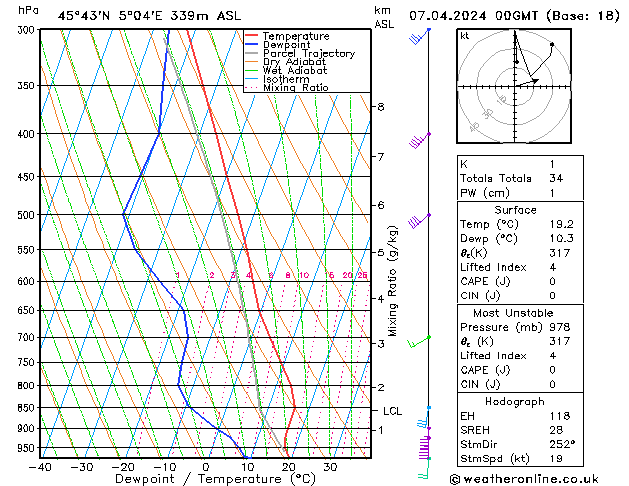
Task: Click the red line sample beside Temperature legend
Action: [x=252, y=35]
